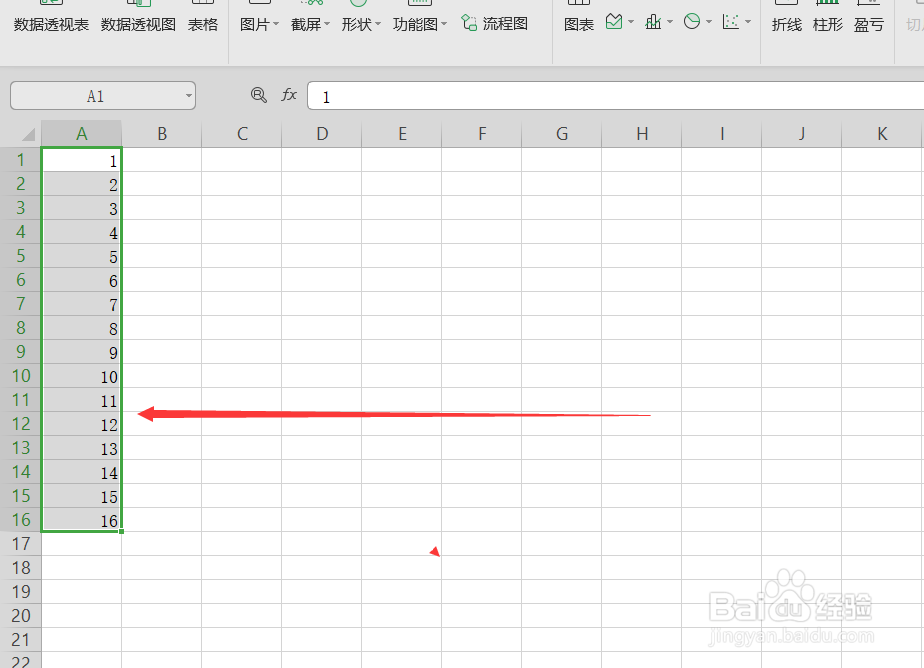Click cell A12 containing 12
The image size is (924, 668).
pos(81,424)
